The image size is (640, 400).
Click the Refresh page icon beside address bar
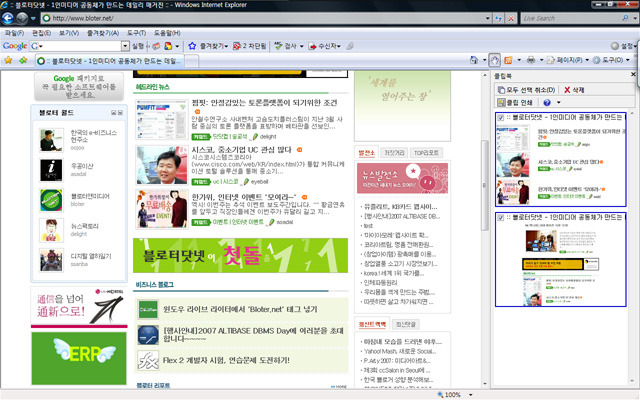click(498, 18)
